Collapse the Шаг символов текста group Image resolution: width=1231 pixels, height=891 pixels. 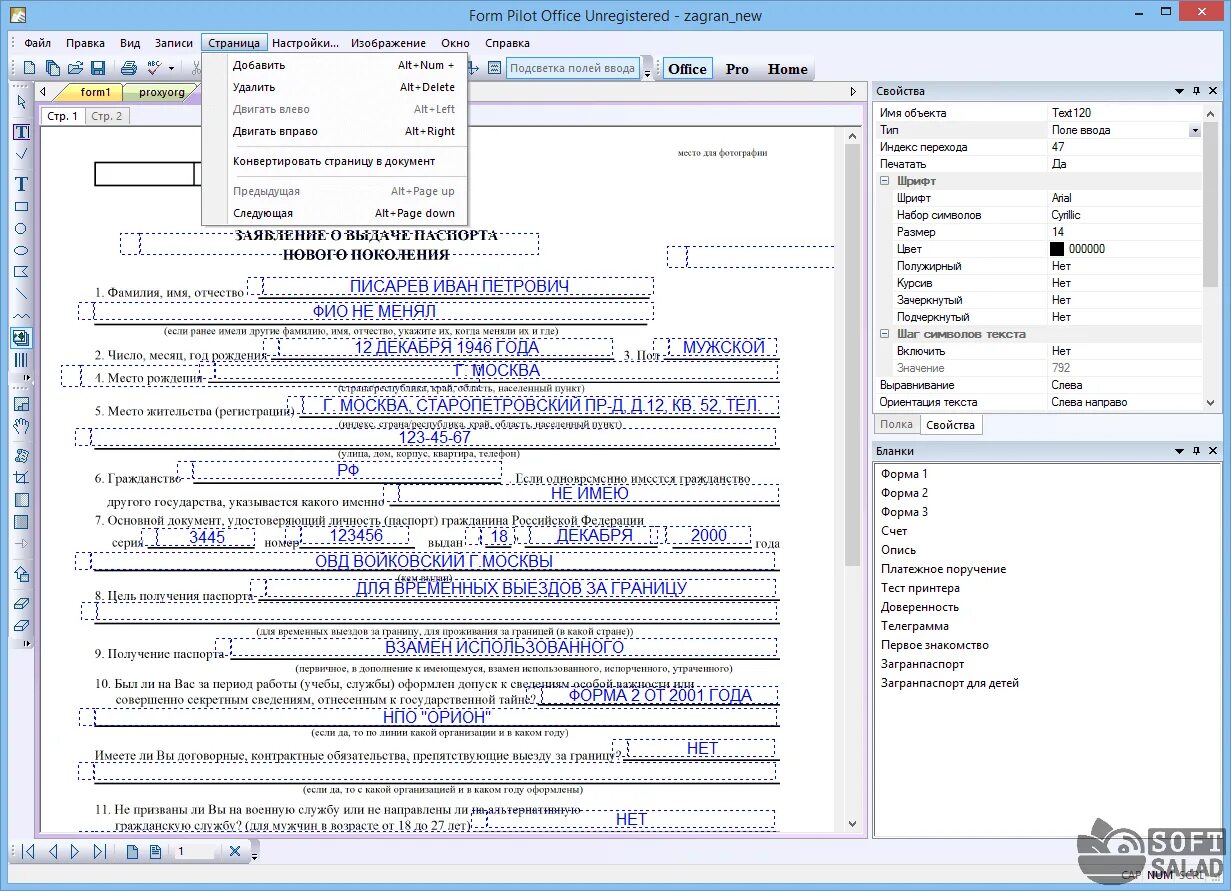tap(885, 334)
